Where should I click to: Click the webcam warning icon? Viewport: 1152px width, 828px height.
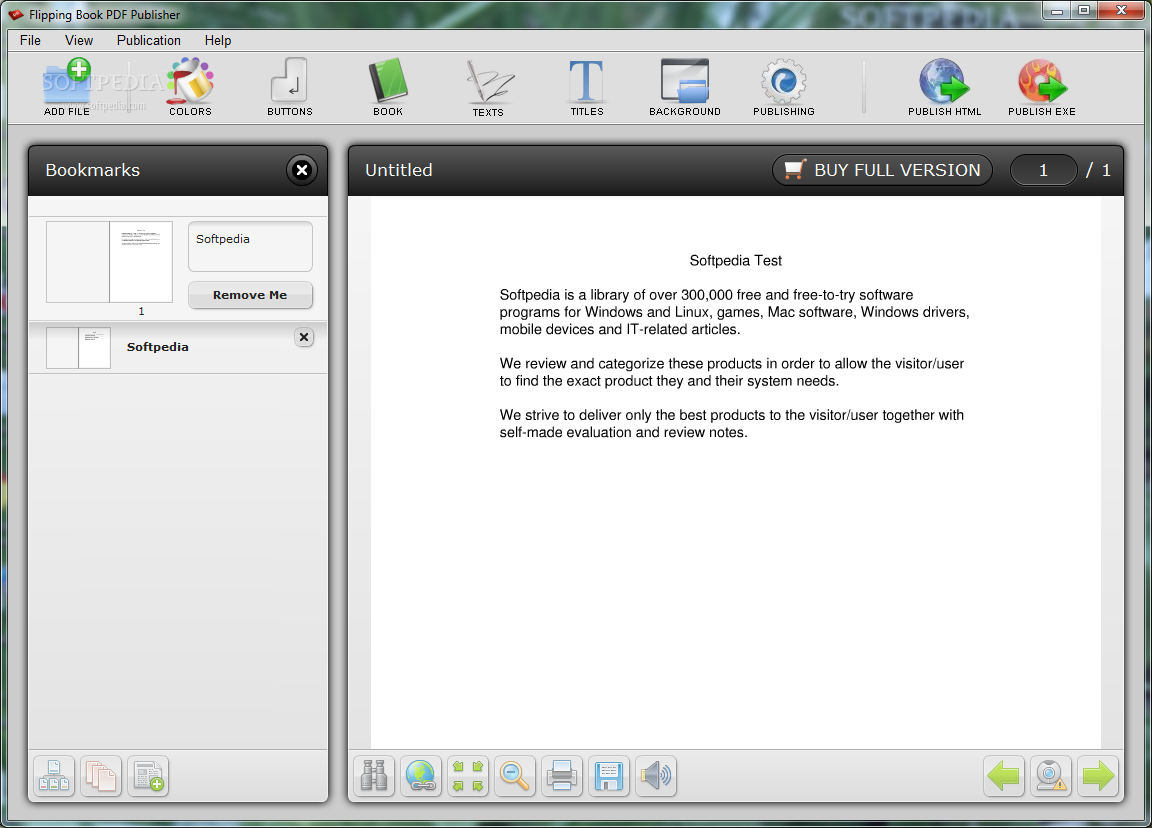[1051, 776]
